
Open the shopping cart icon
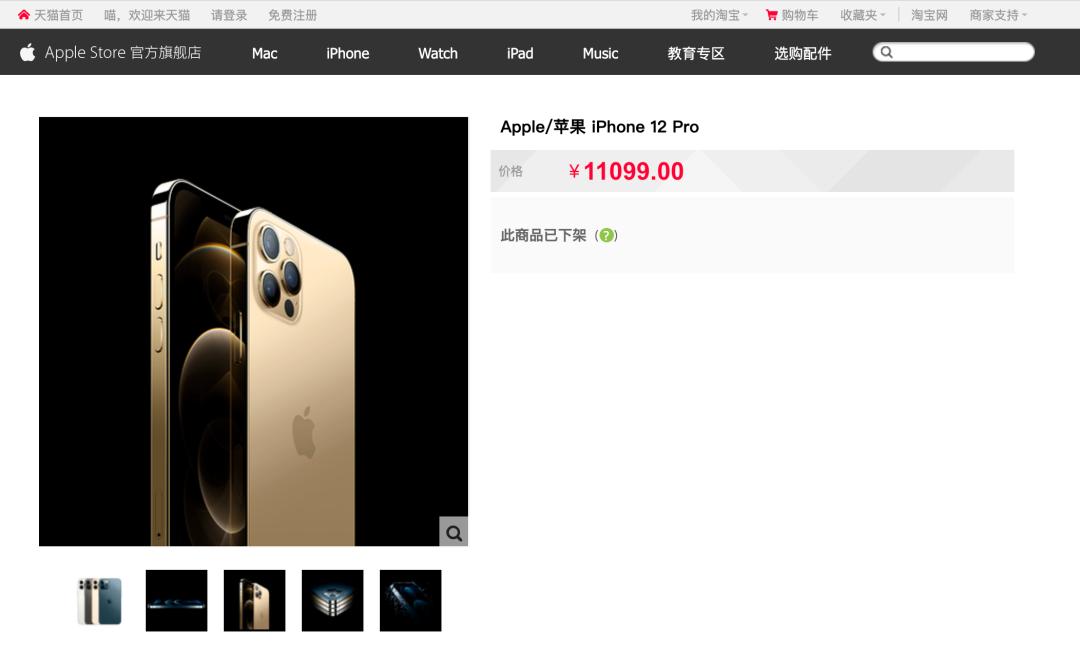(x=771, y=15)
